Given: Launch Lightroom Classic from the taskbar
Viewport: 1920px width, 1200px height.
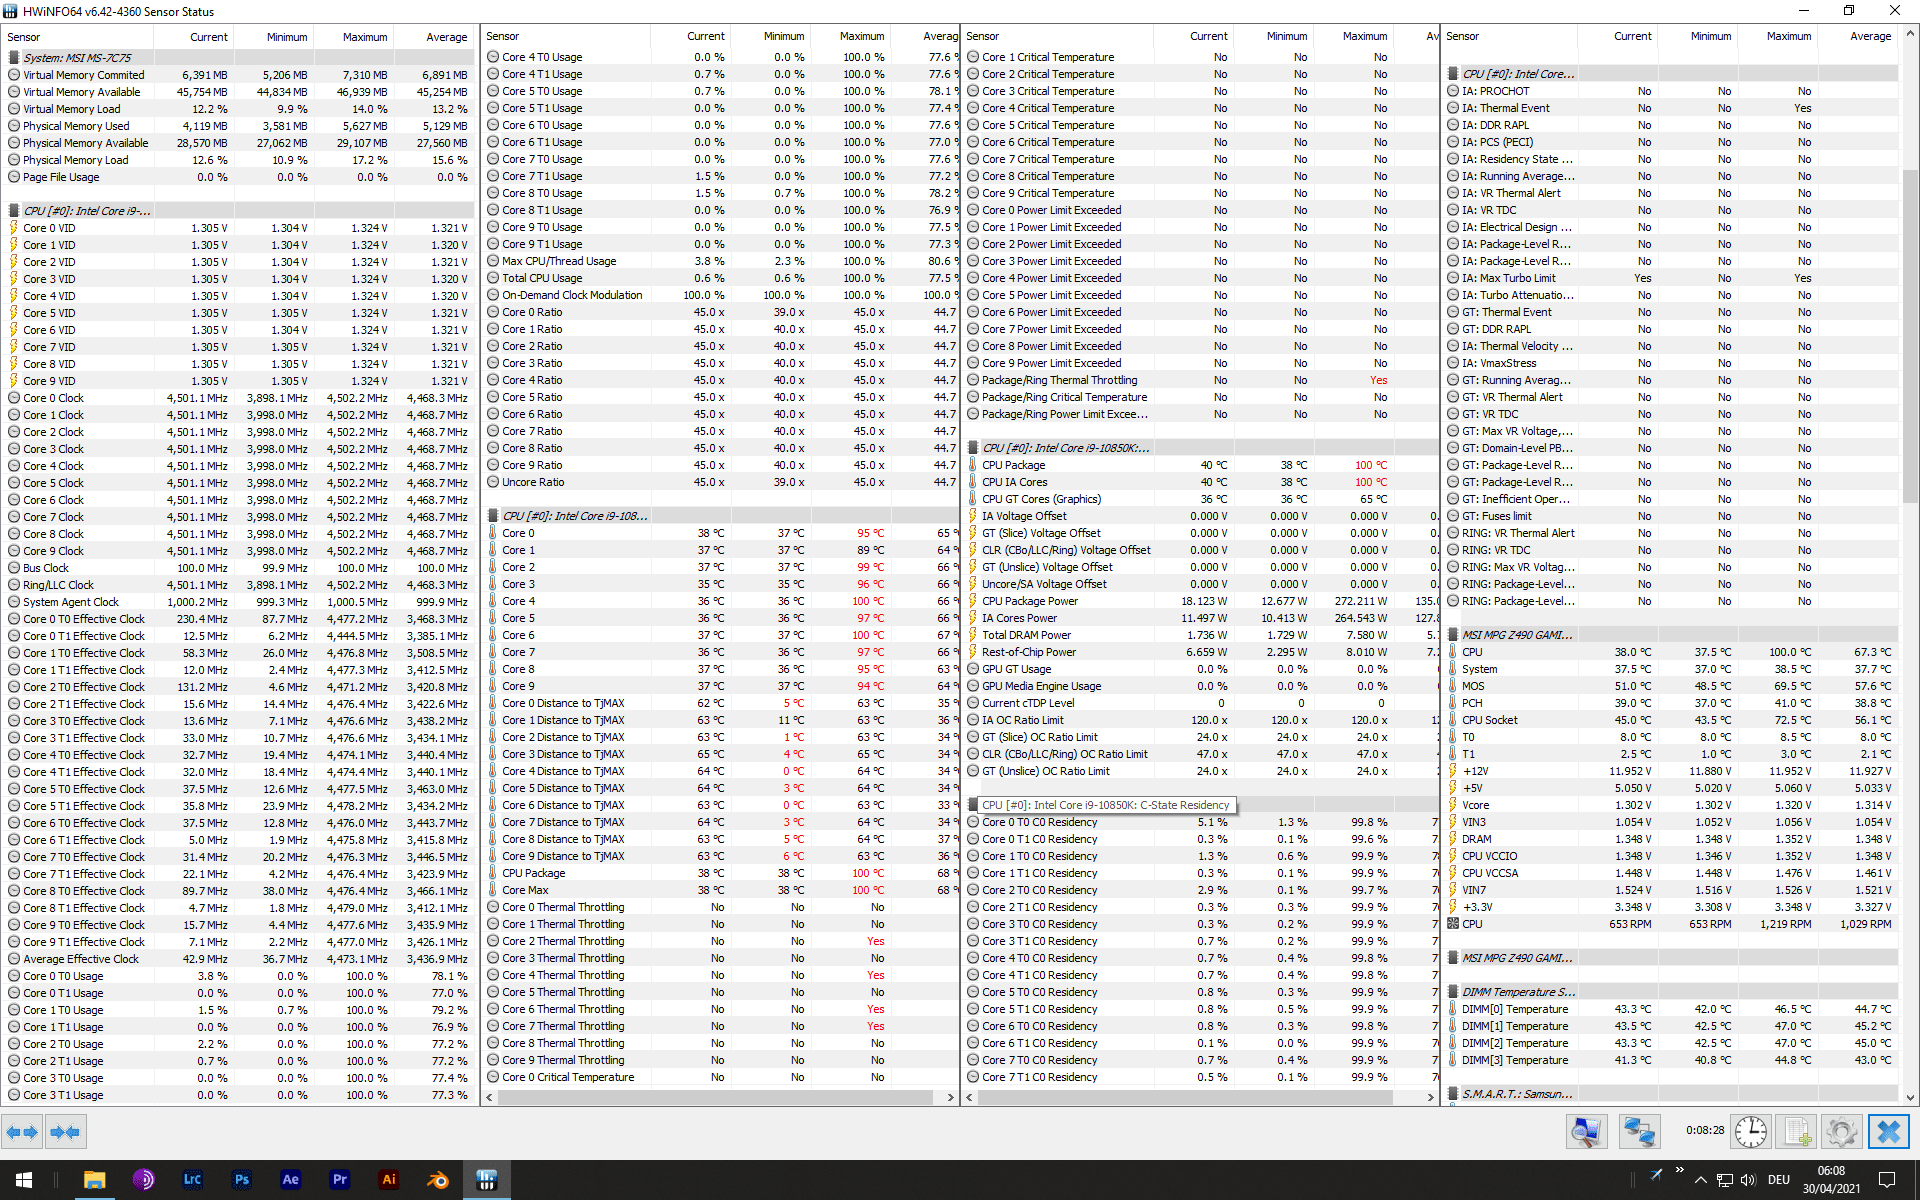Looking at the screenshot, I should coord(192,1180).
